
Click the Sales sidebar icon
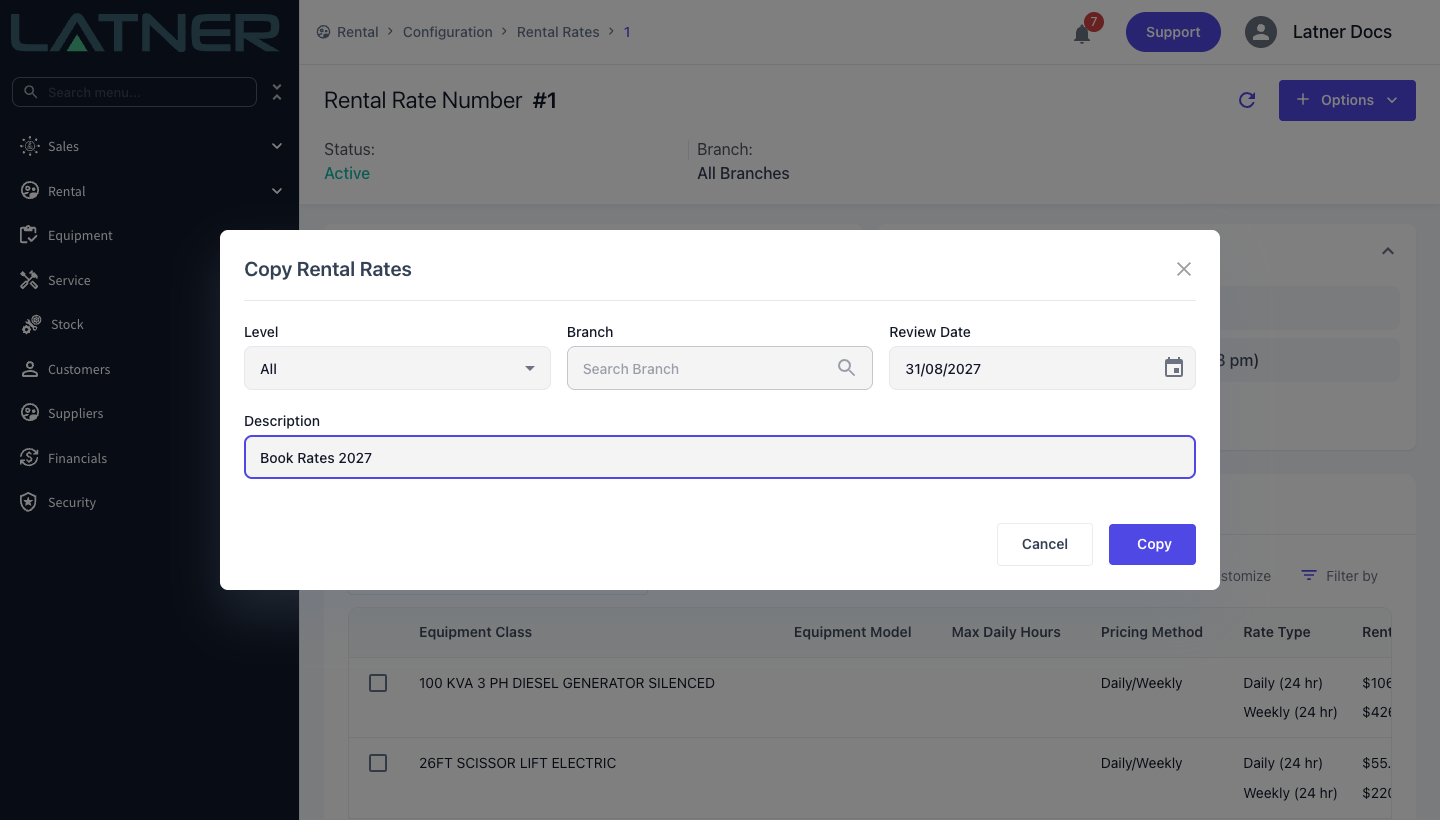pos(30,146)
